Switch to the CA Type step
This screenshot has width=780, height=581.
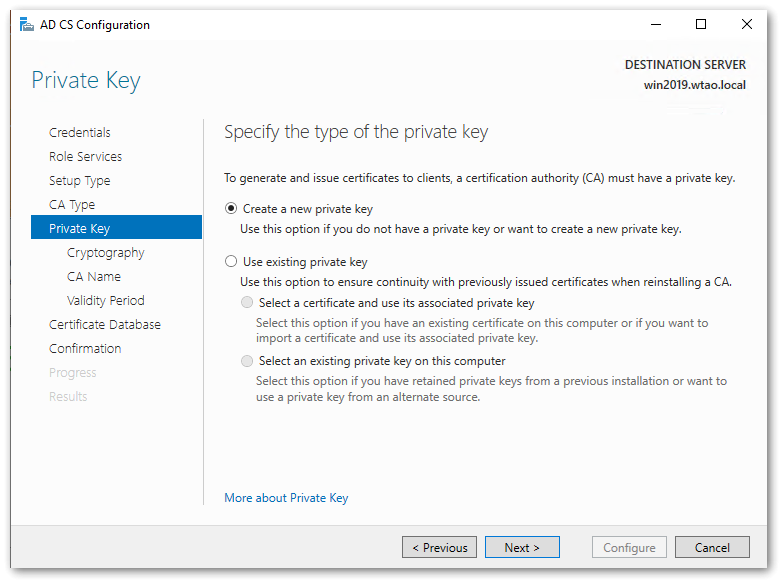[x=72, y=205]
